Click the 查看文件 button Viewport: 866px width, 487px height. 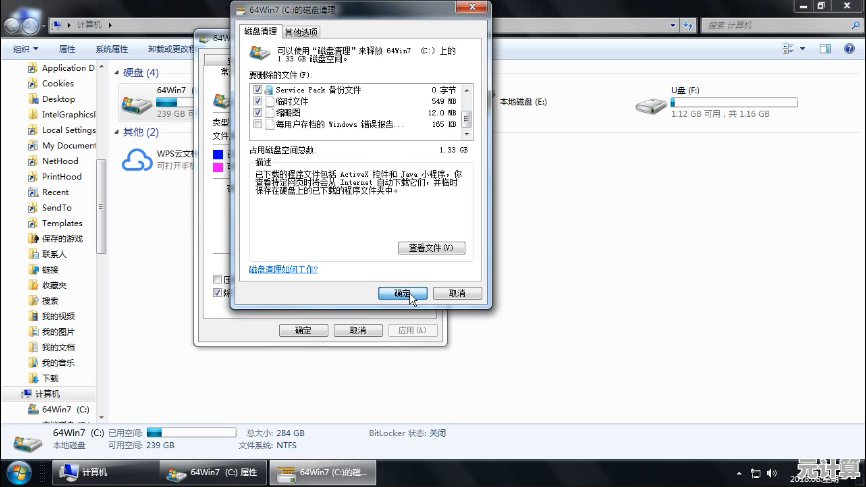click(x=431, y=248)
